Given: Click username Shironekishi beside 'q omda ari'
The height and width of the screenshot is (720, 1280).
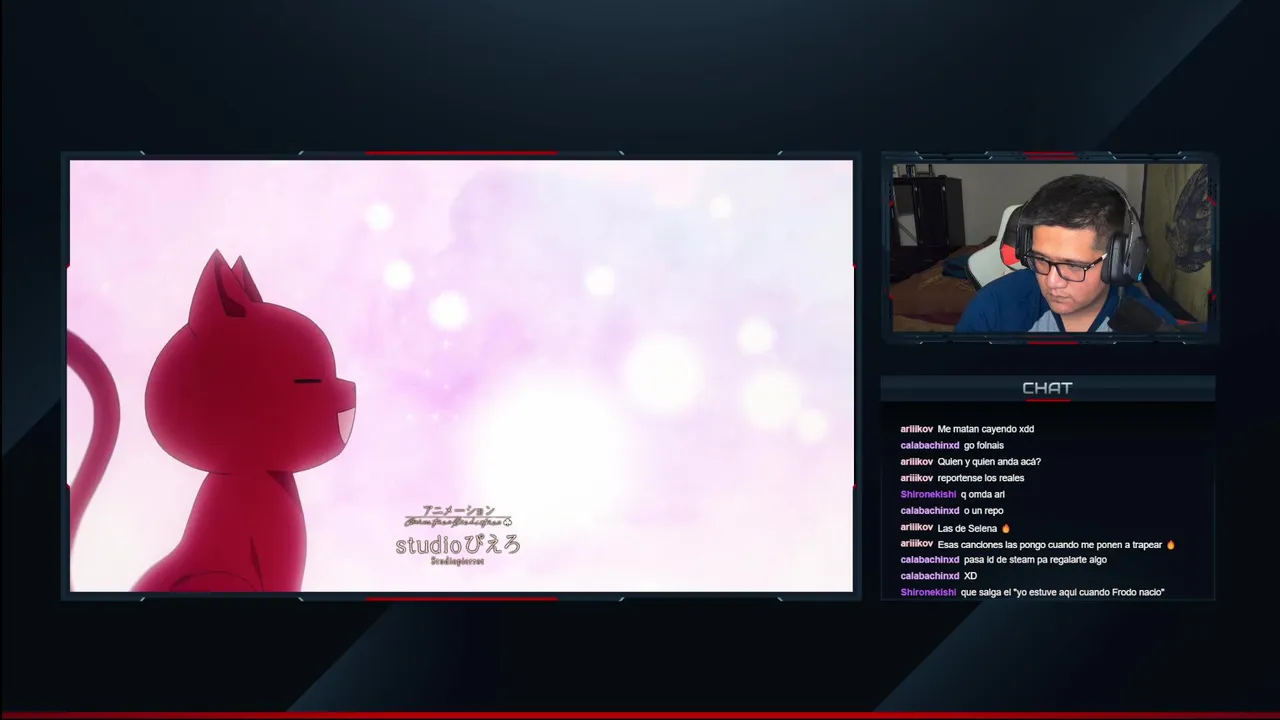Looking at the screenshot, I should pos(928,494).
